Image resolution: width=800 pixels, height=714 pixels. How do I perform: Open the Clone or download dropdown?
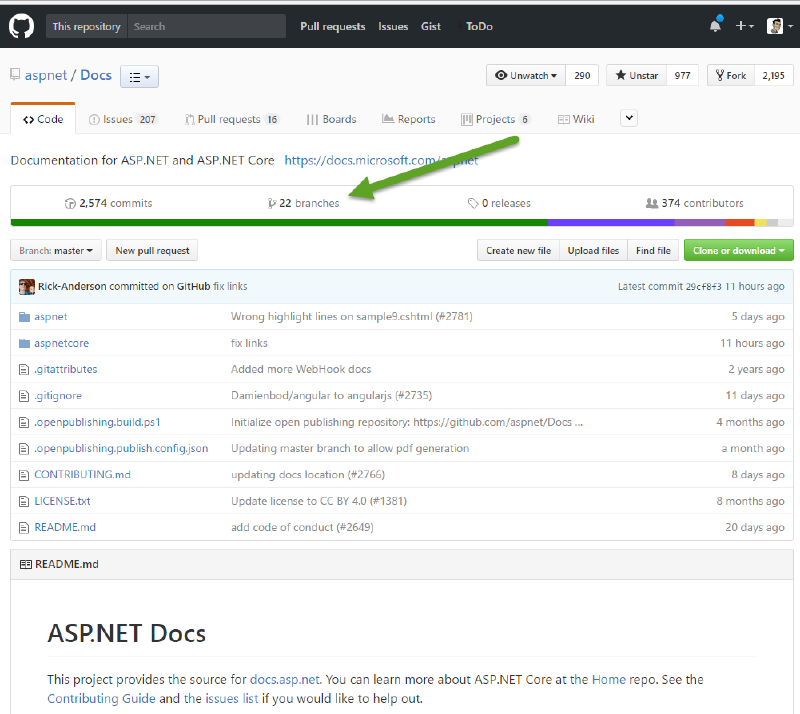[738, 251]
